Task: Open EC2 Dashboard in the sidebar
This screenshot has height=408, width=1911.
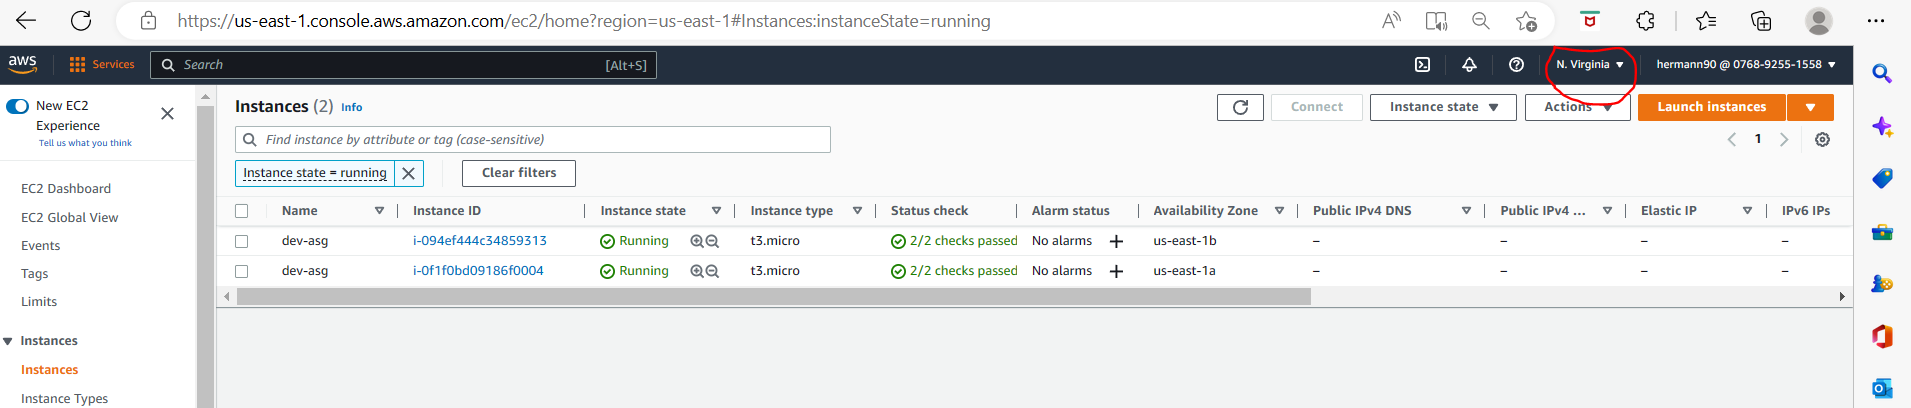Action: click(x=66, y=188)
